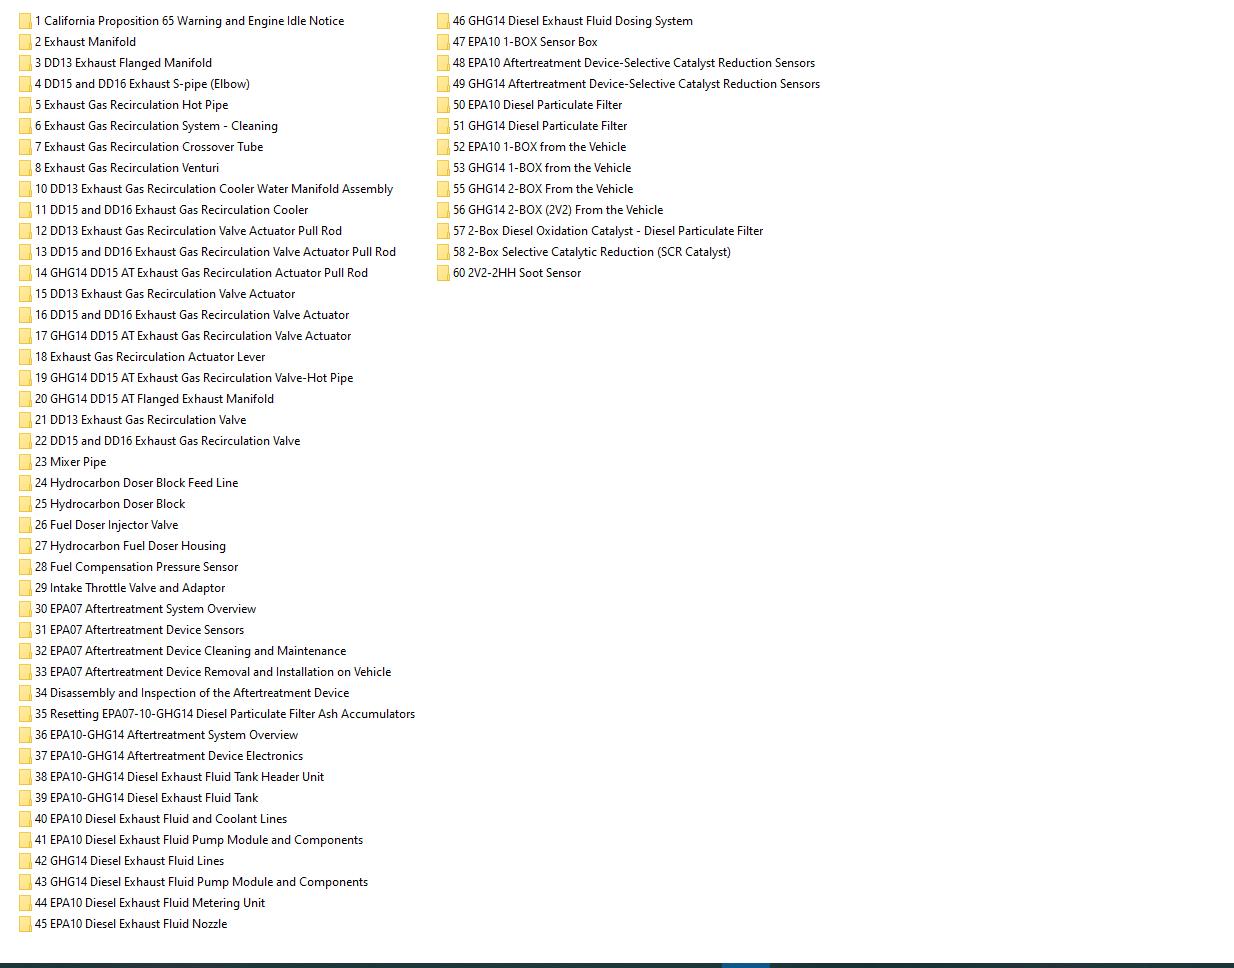
Task: Select '1 California Proposition 65 Warning and Engine Idle Notice'
Action: point(189,21)
